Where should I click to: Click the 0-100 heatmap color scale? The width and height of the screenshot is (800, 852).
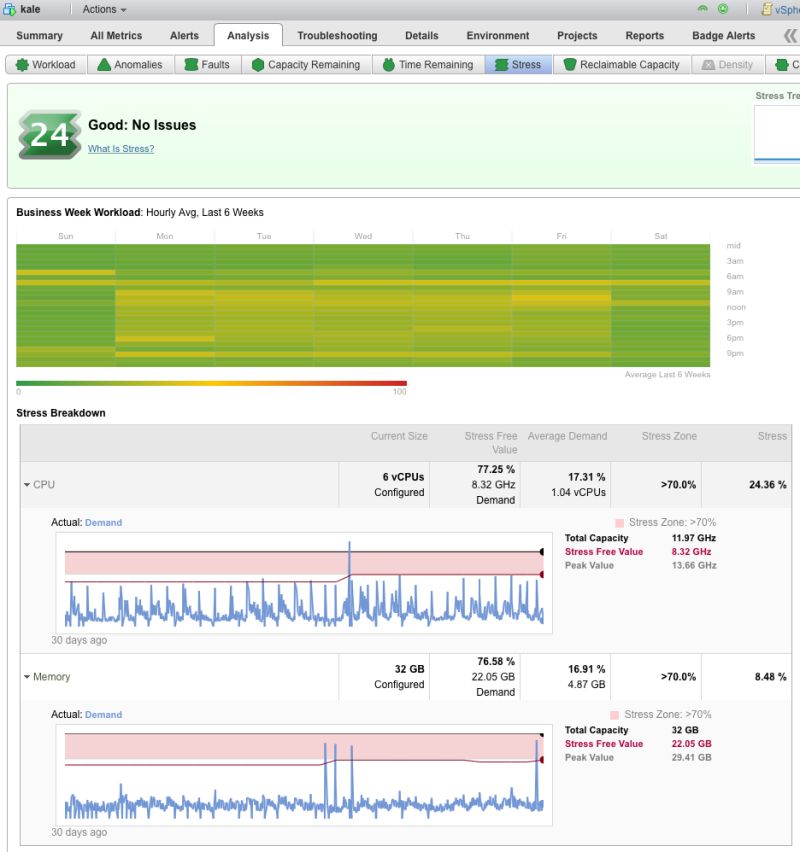(210, 382)
